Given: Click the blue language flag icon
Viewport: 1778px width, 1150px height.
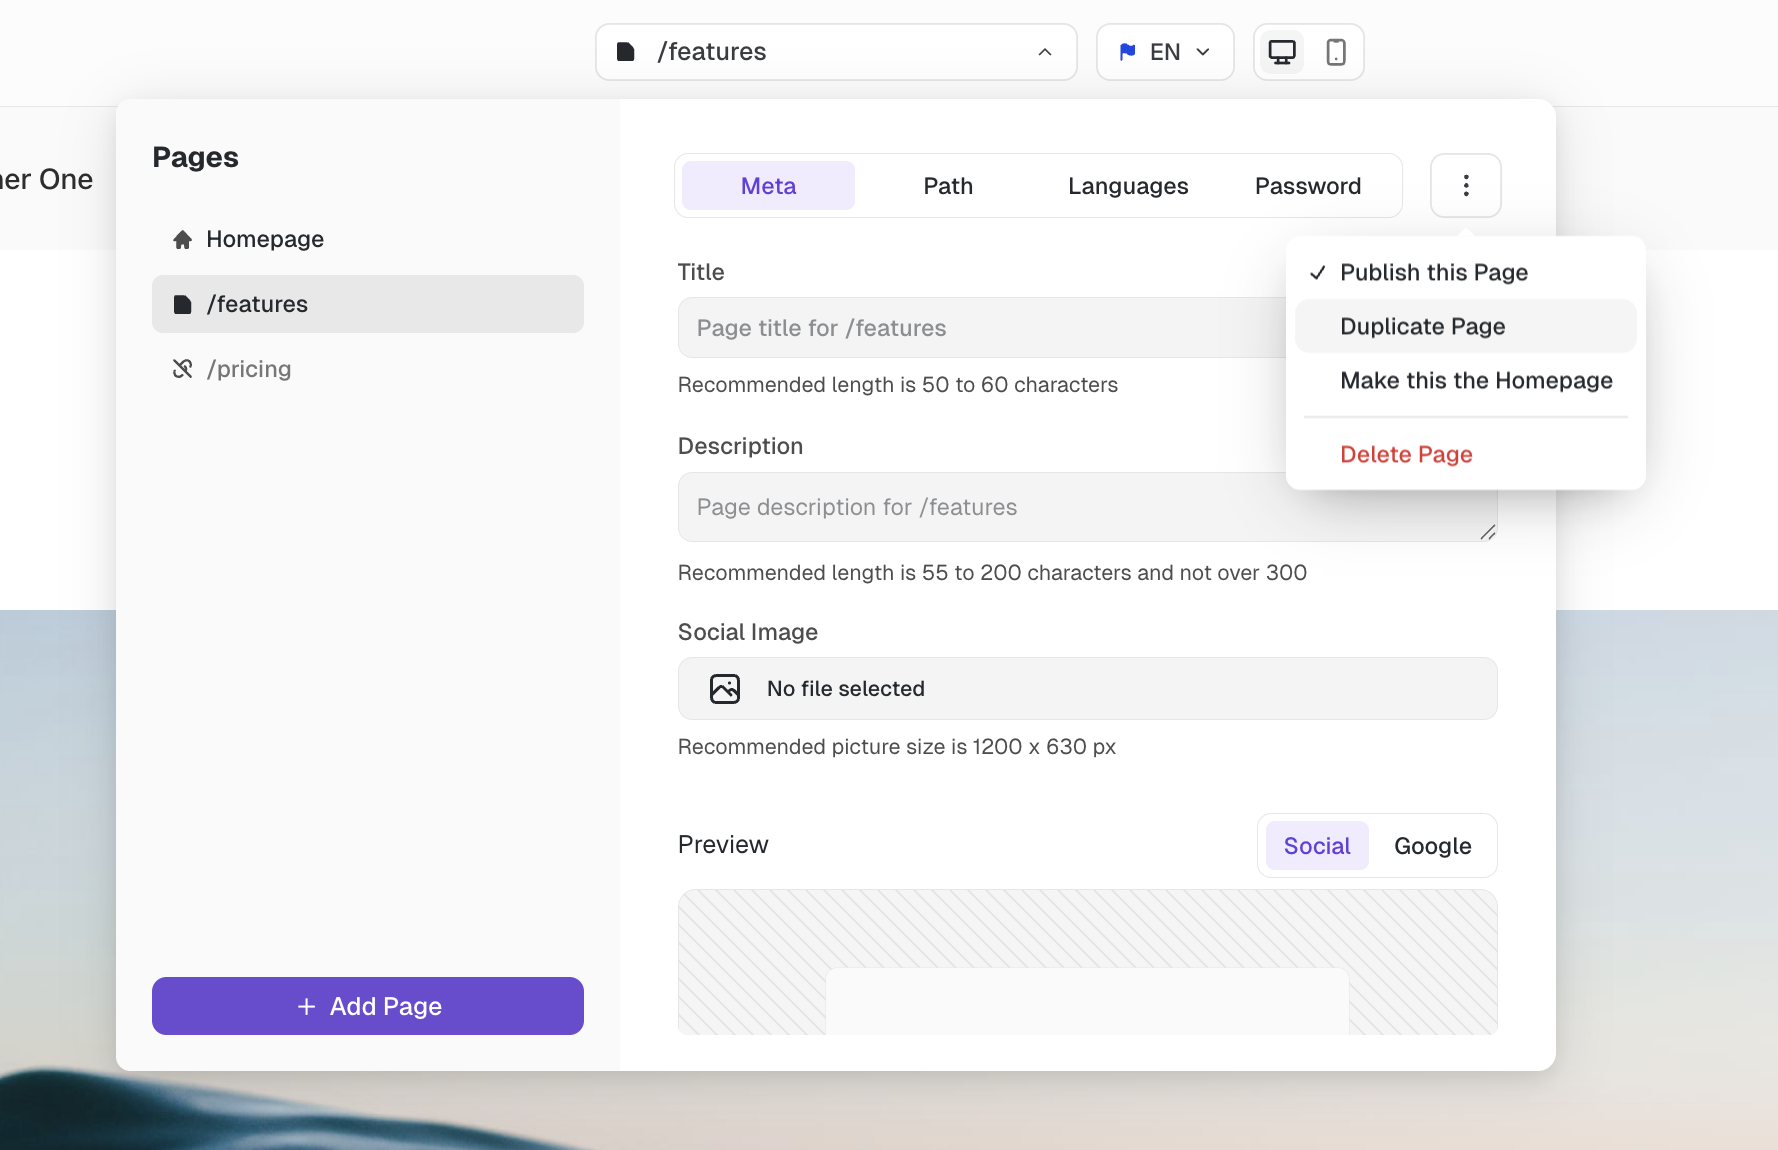Looking at the screenshot, I should coord(1127,52).
